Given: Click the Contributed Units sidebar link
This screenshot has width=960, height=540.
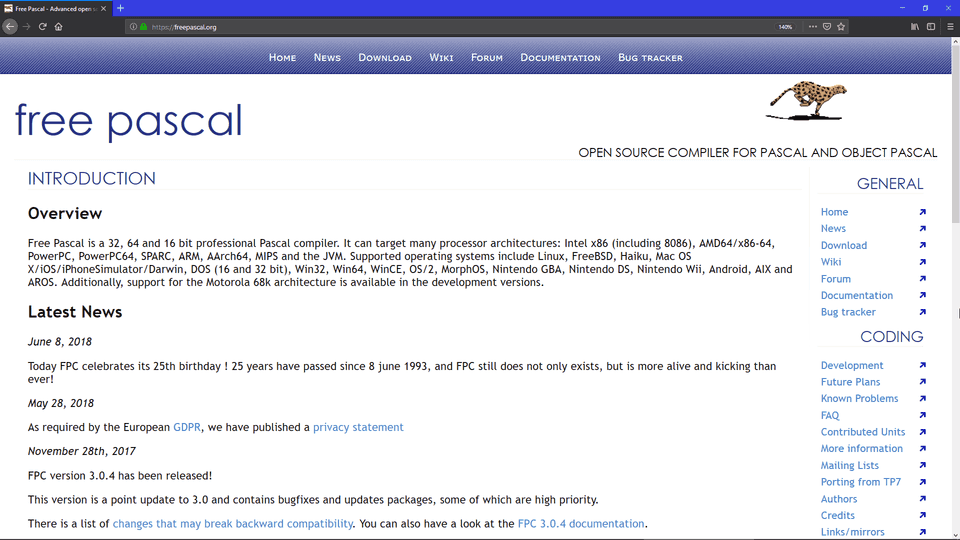Looking at the screenshot, I should point(863,432).
